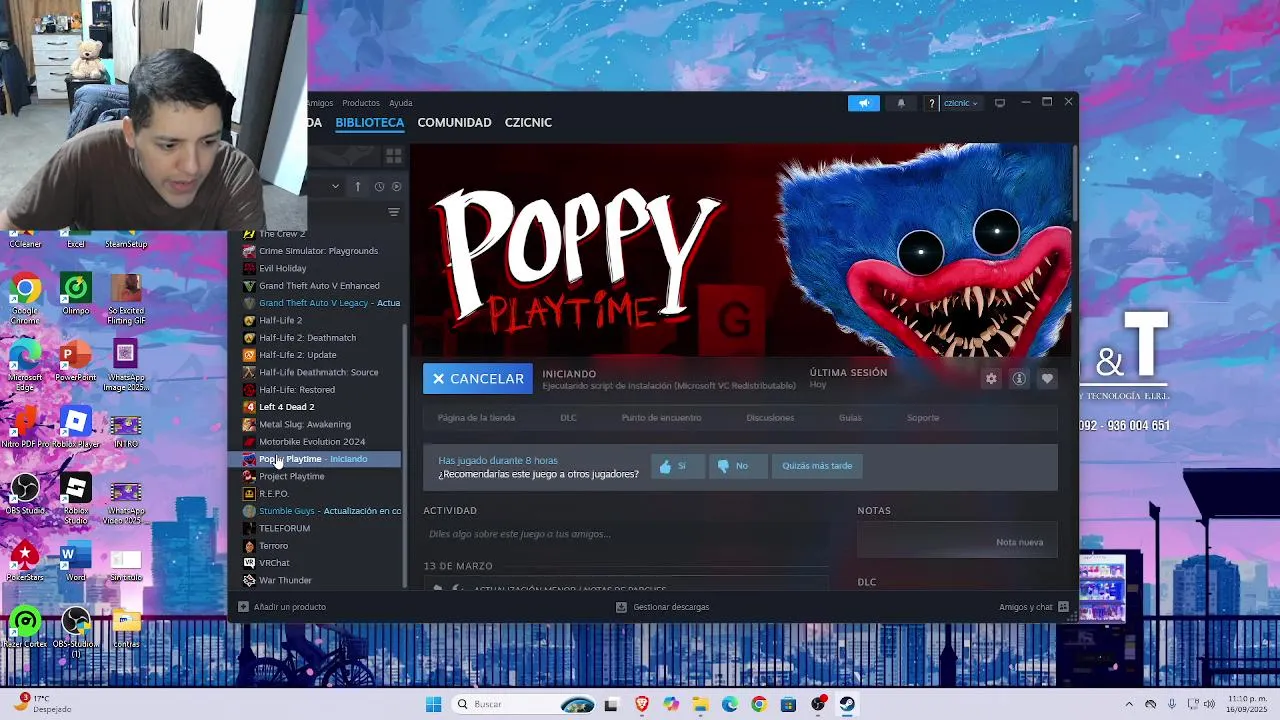Click the Gestionar descargas download icon
This screenshot has width=1280, height=720.
pos(621,607)
